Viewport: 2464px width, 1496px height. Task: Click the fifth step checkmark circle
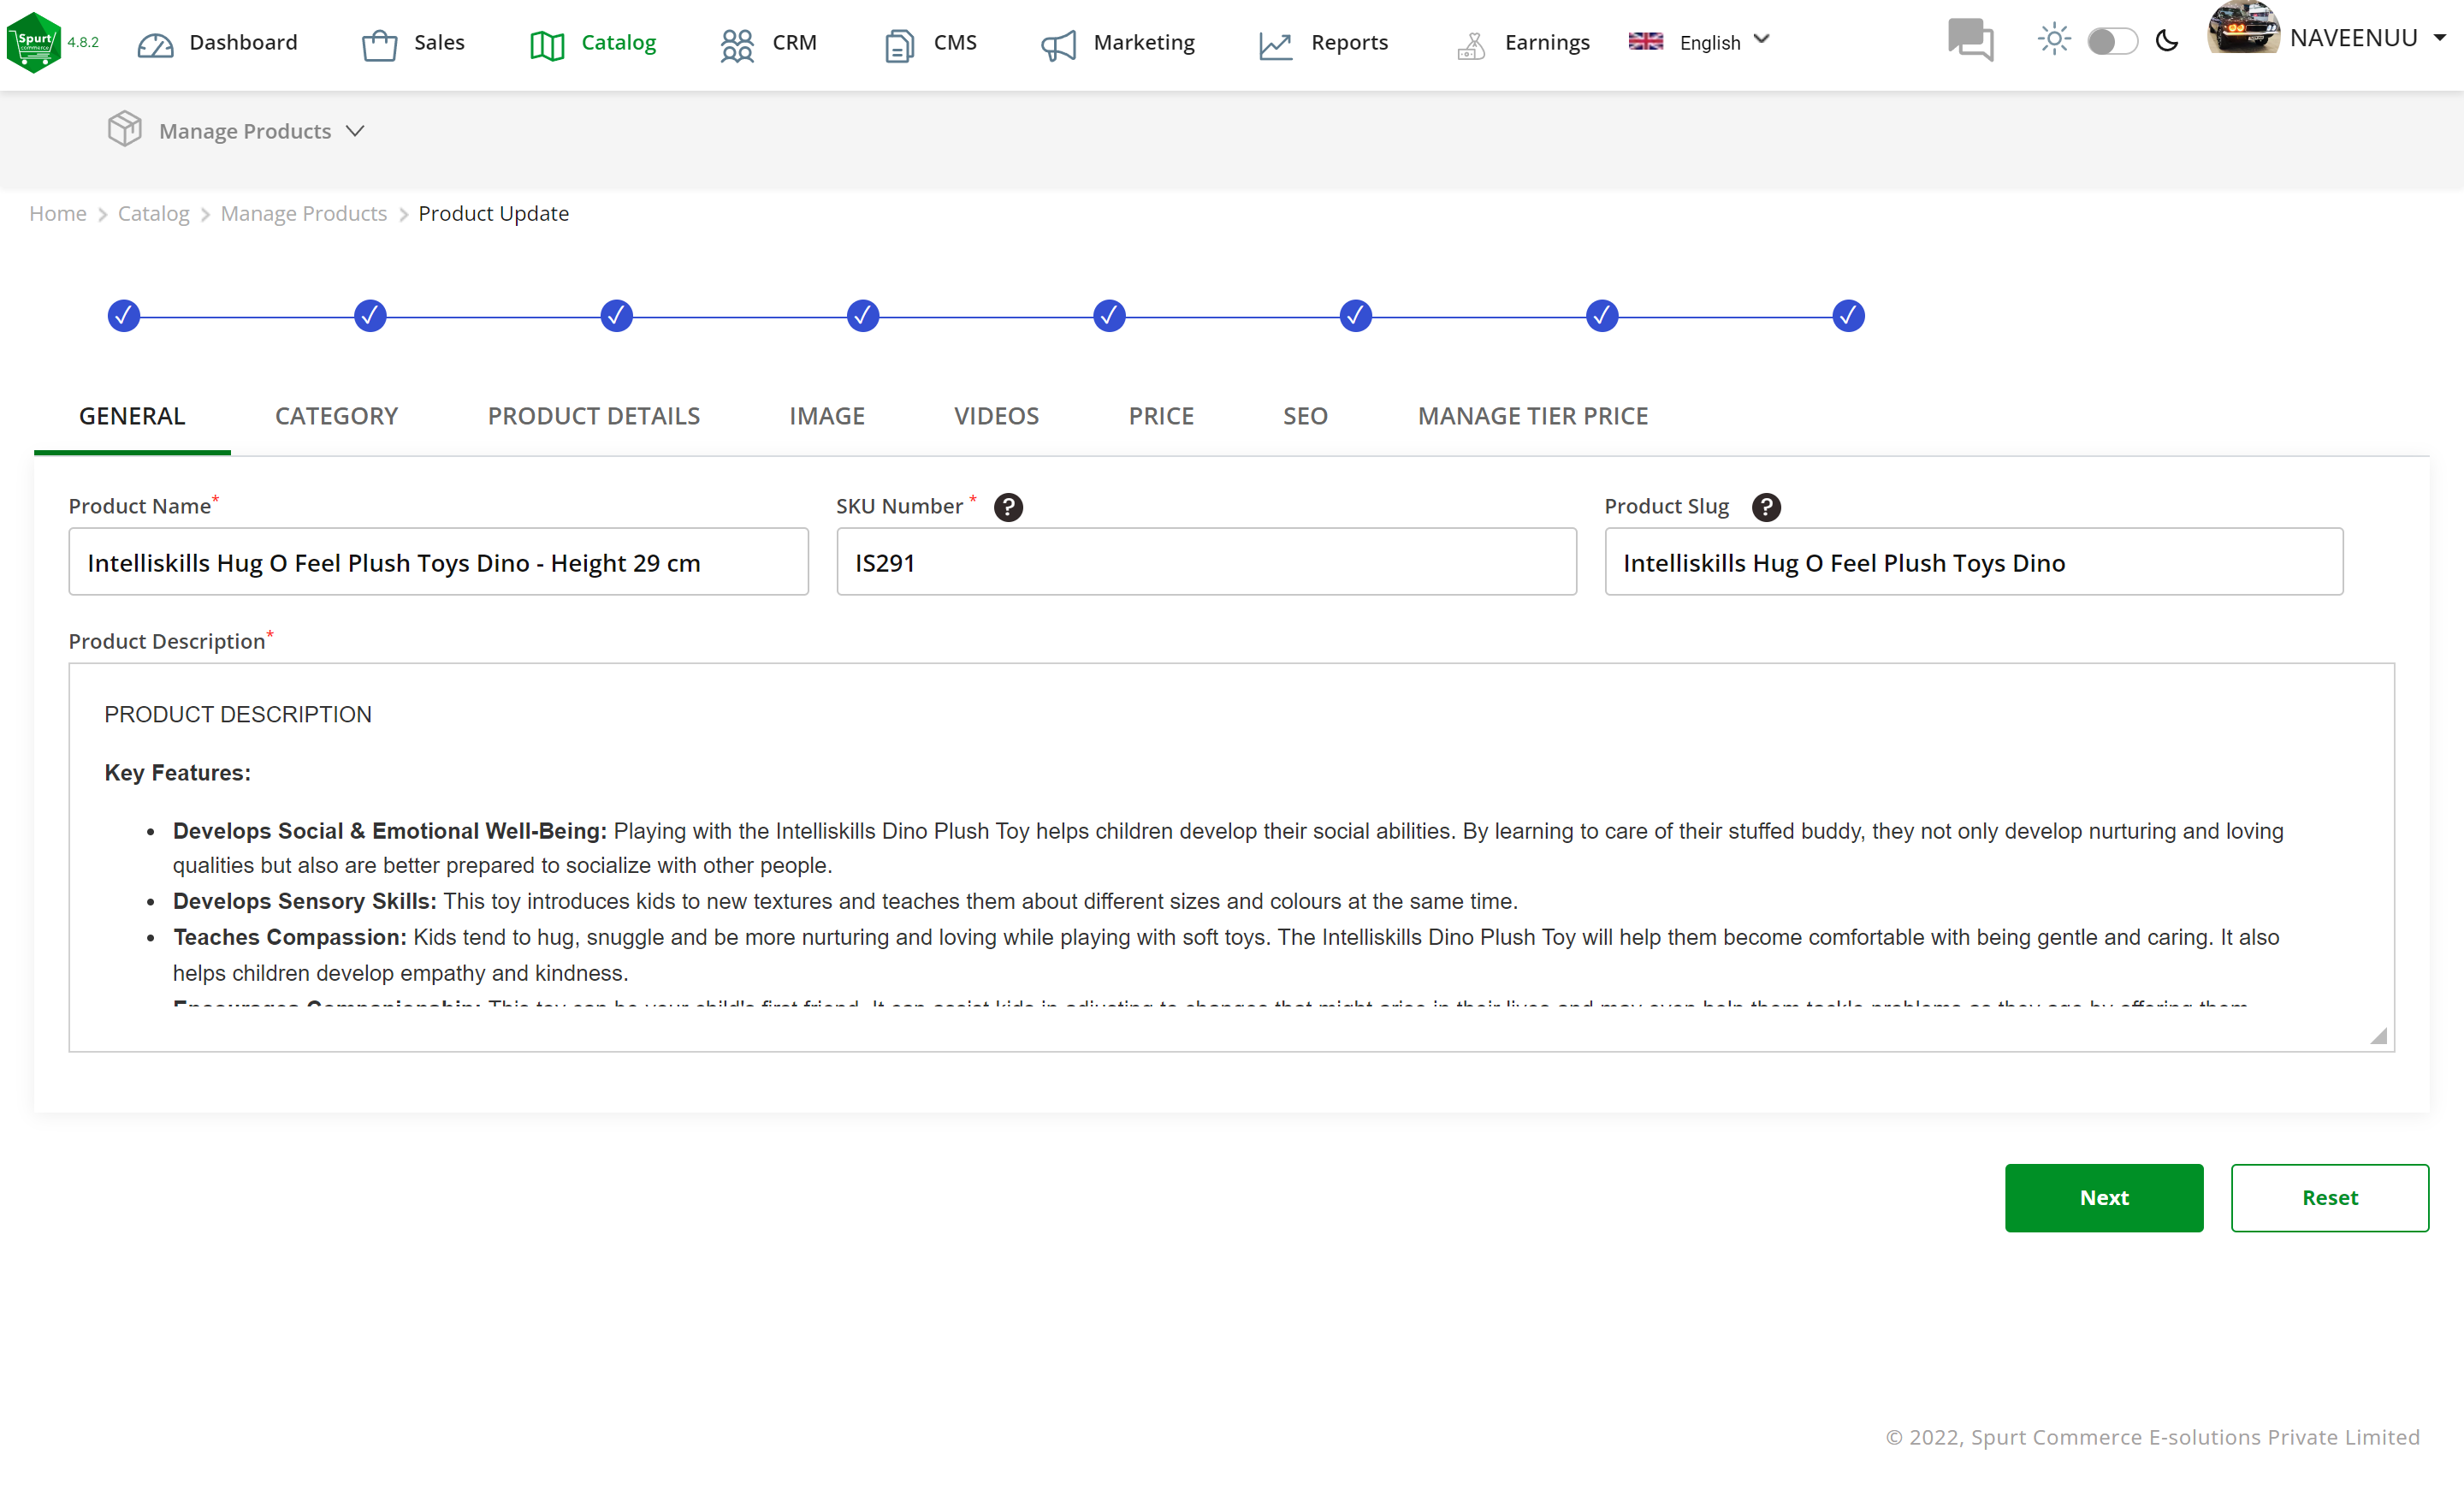pos(1109,316)
